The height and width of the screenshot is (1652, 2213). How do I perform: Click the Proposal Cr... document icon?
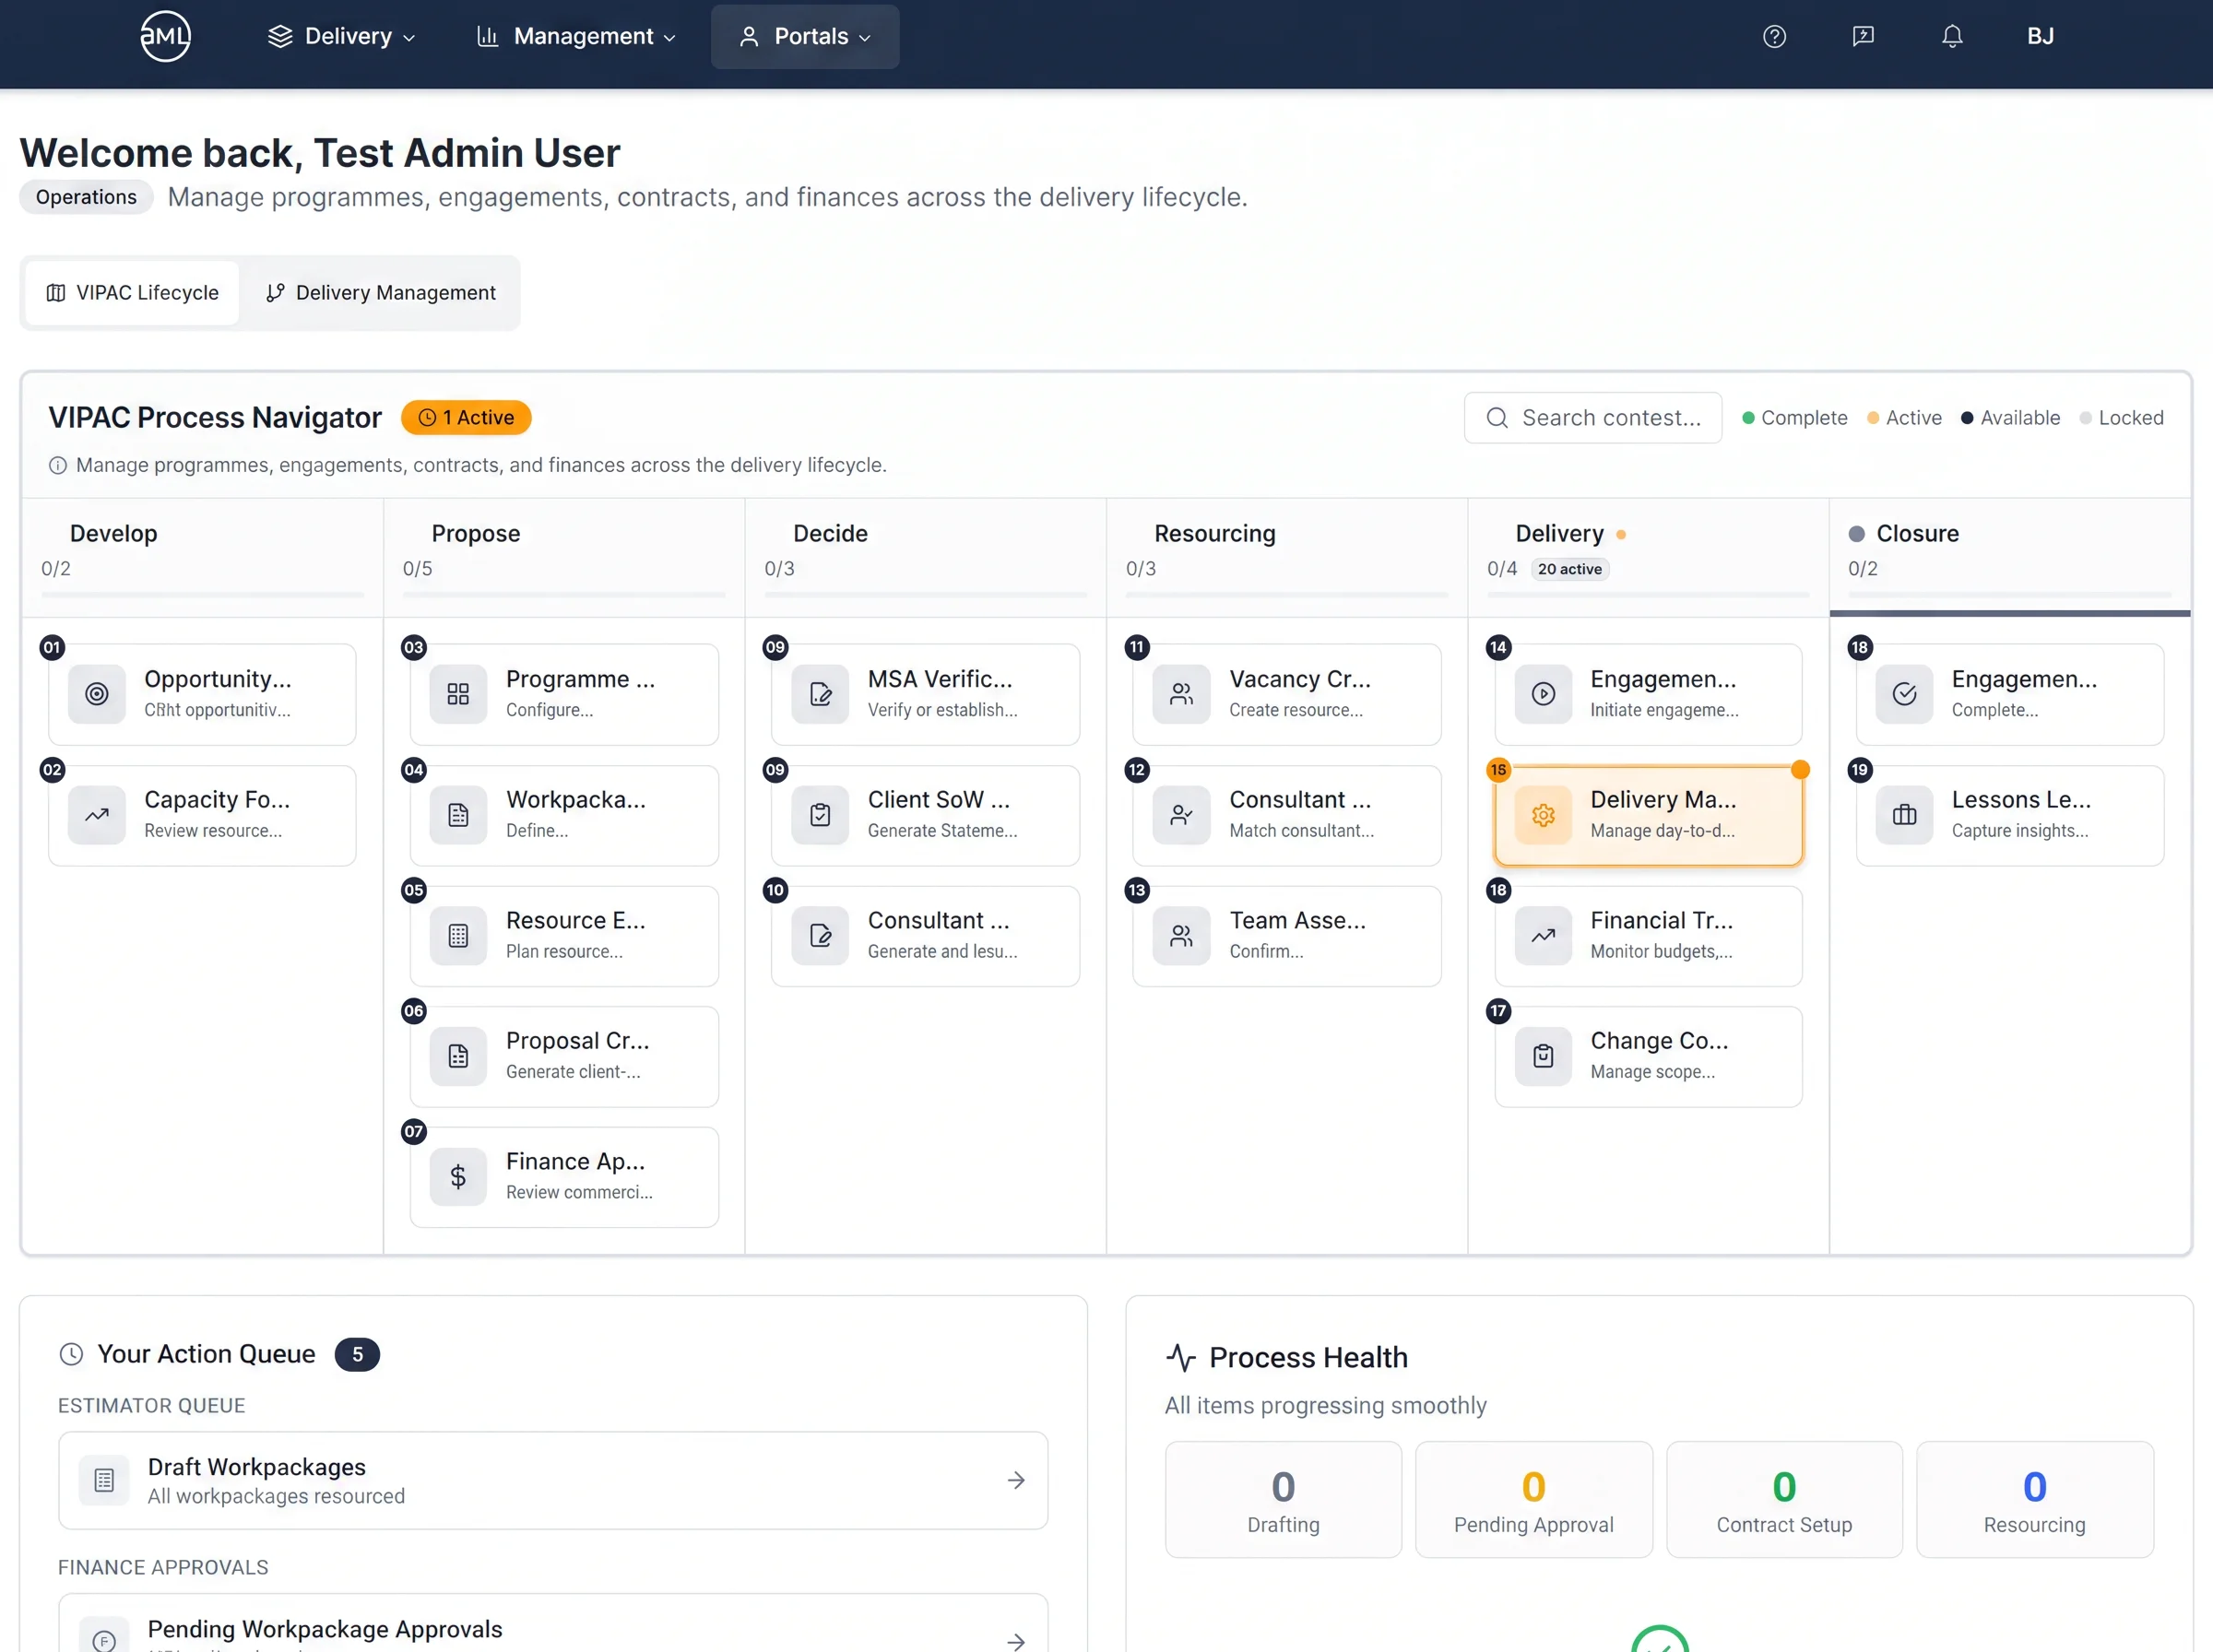pos(458,1056)
